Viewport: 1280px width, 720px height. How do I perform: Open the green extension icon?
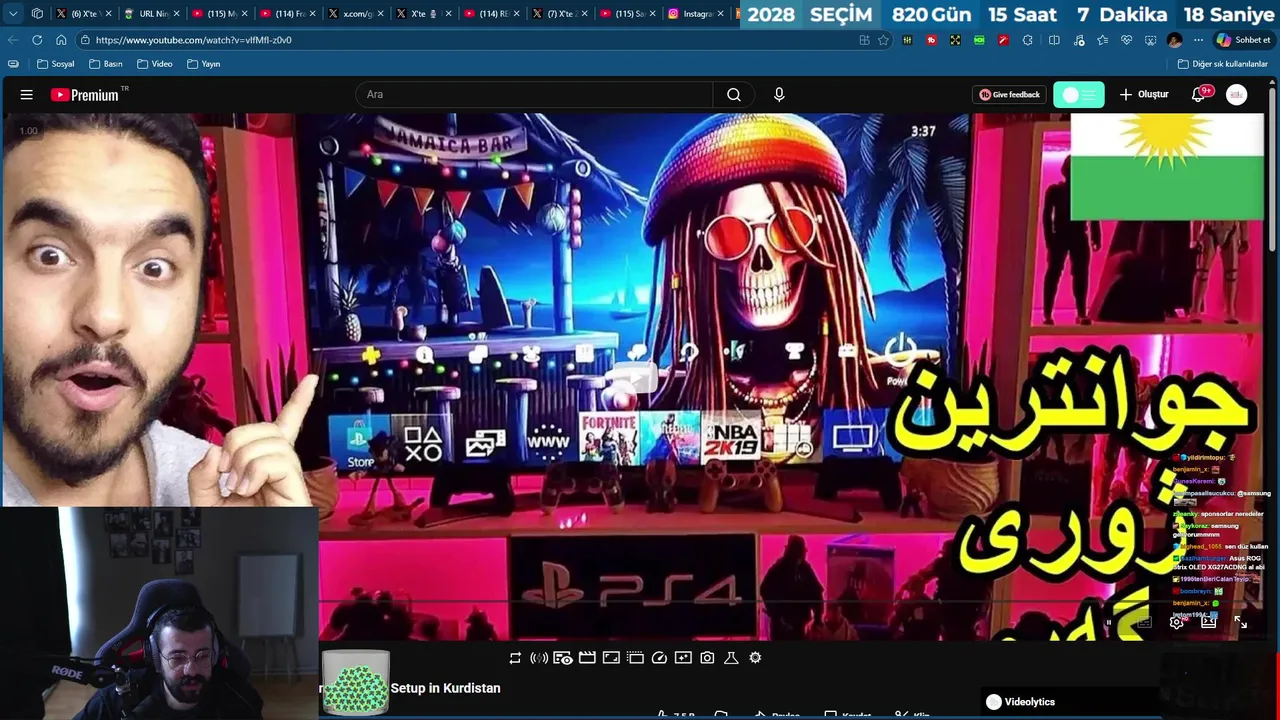979,40
